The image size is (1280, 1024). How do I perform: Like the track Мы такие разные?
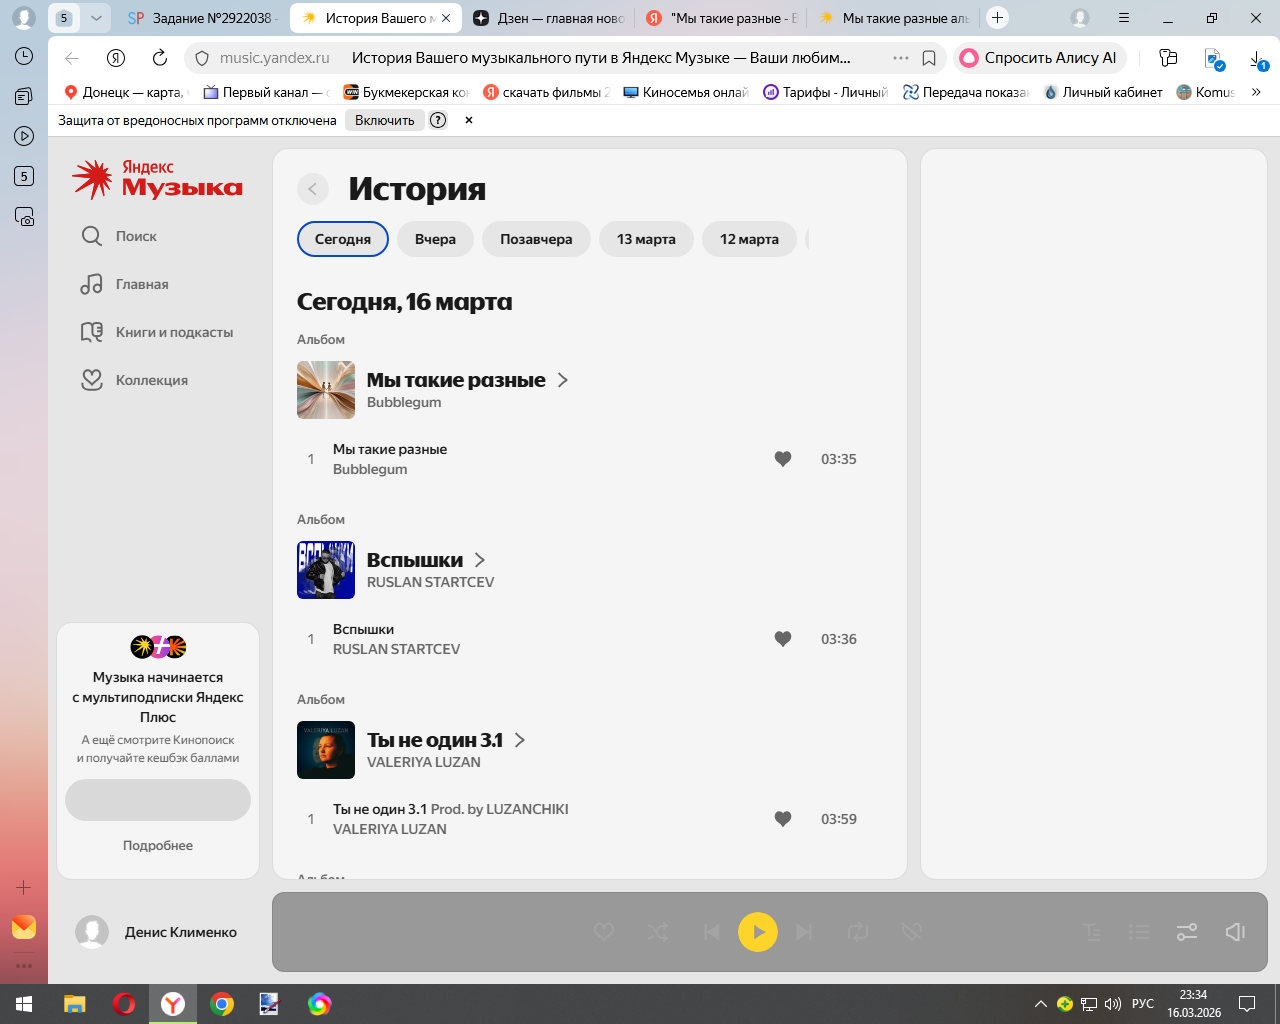[783, 459]
